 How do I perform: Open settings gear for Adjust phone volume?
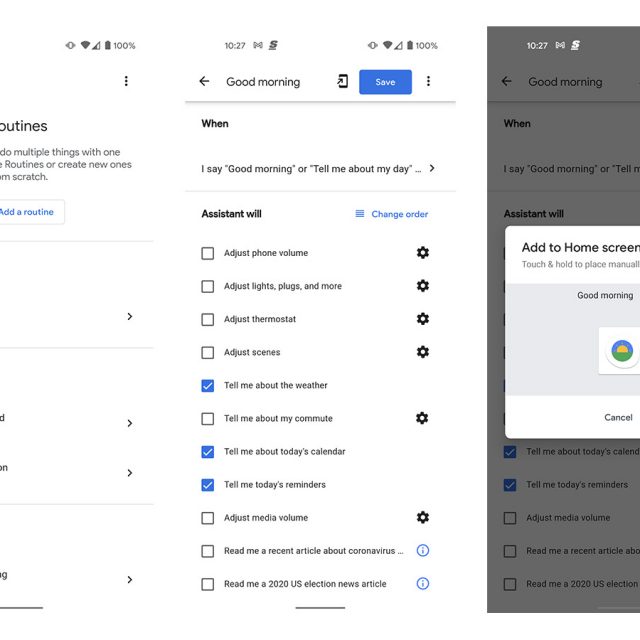(422, 253)
